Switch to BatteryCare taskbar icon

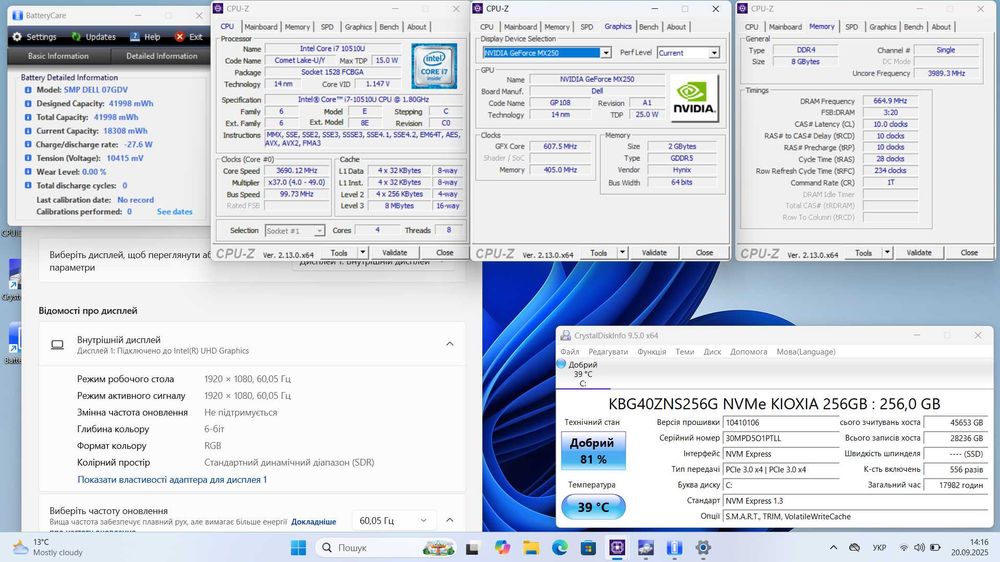click(674, 547)
